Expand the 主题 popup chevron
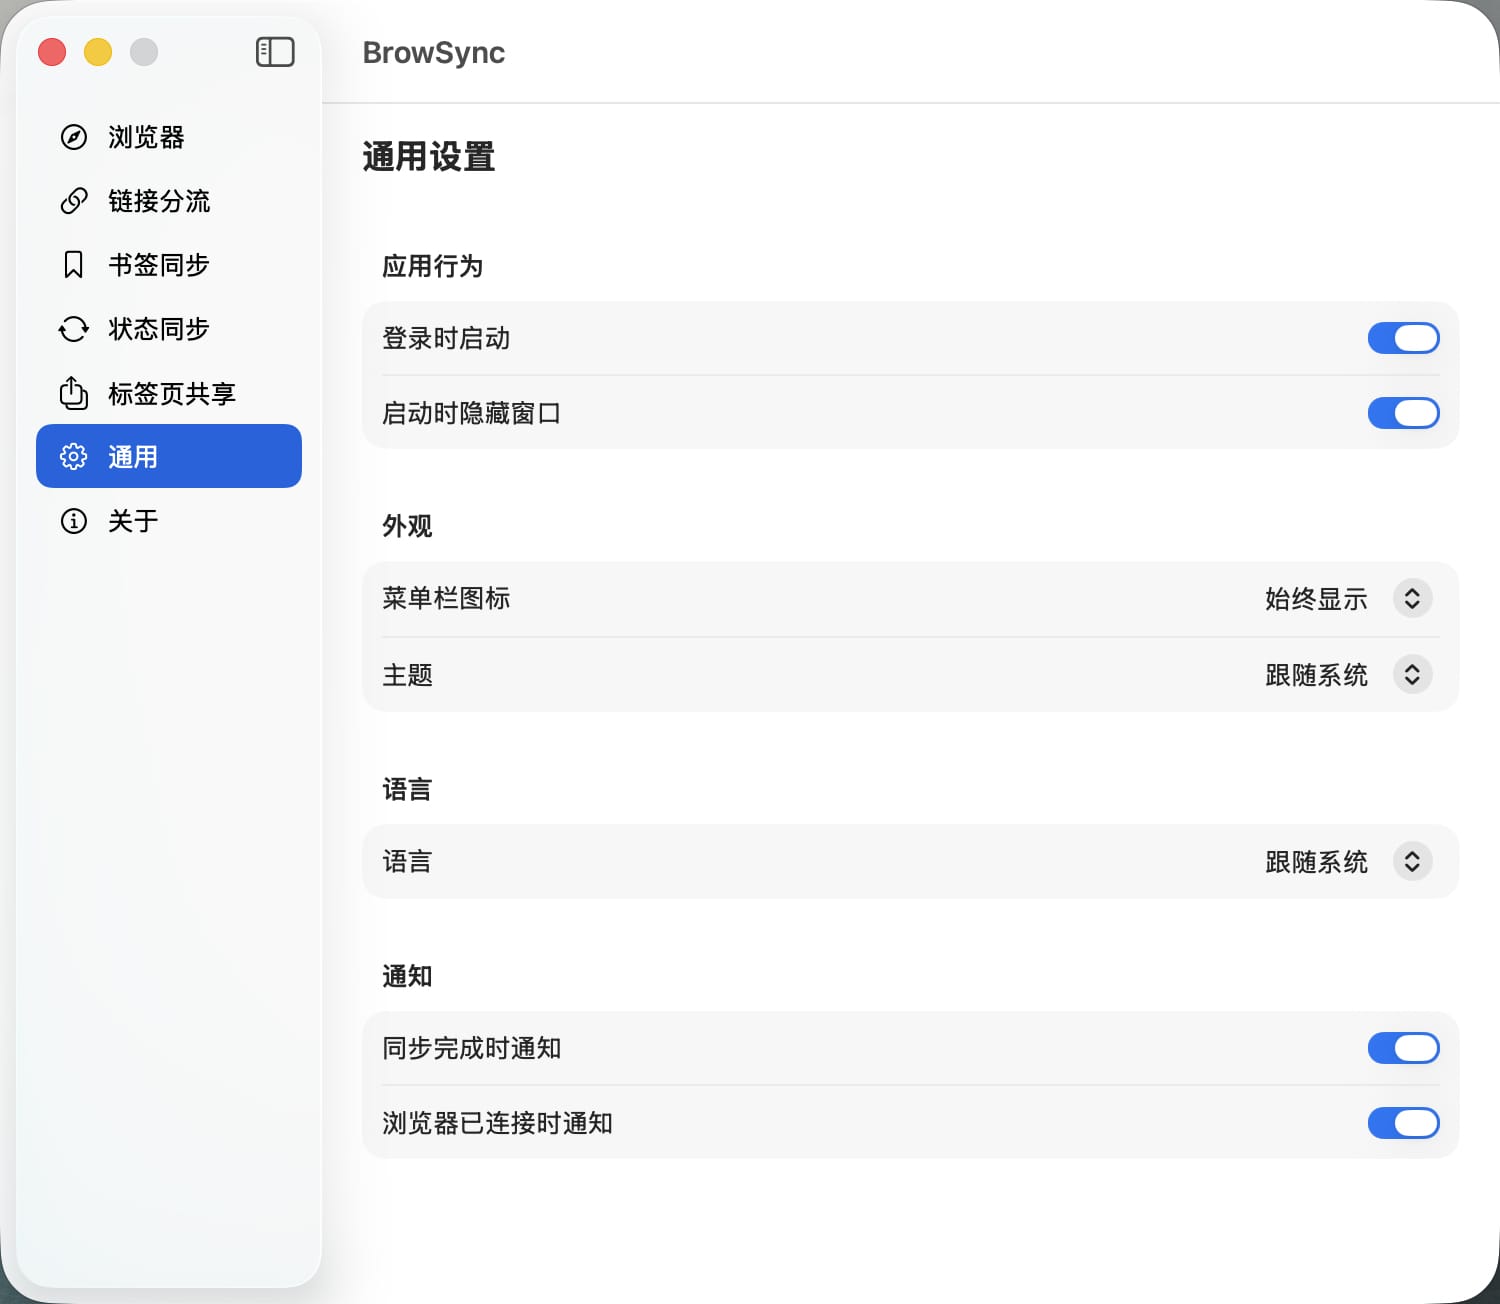 pos(1412,675)
